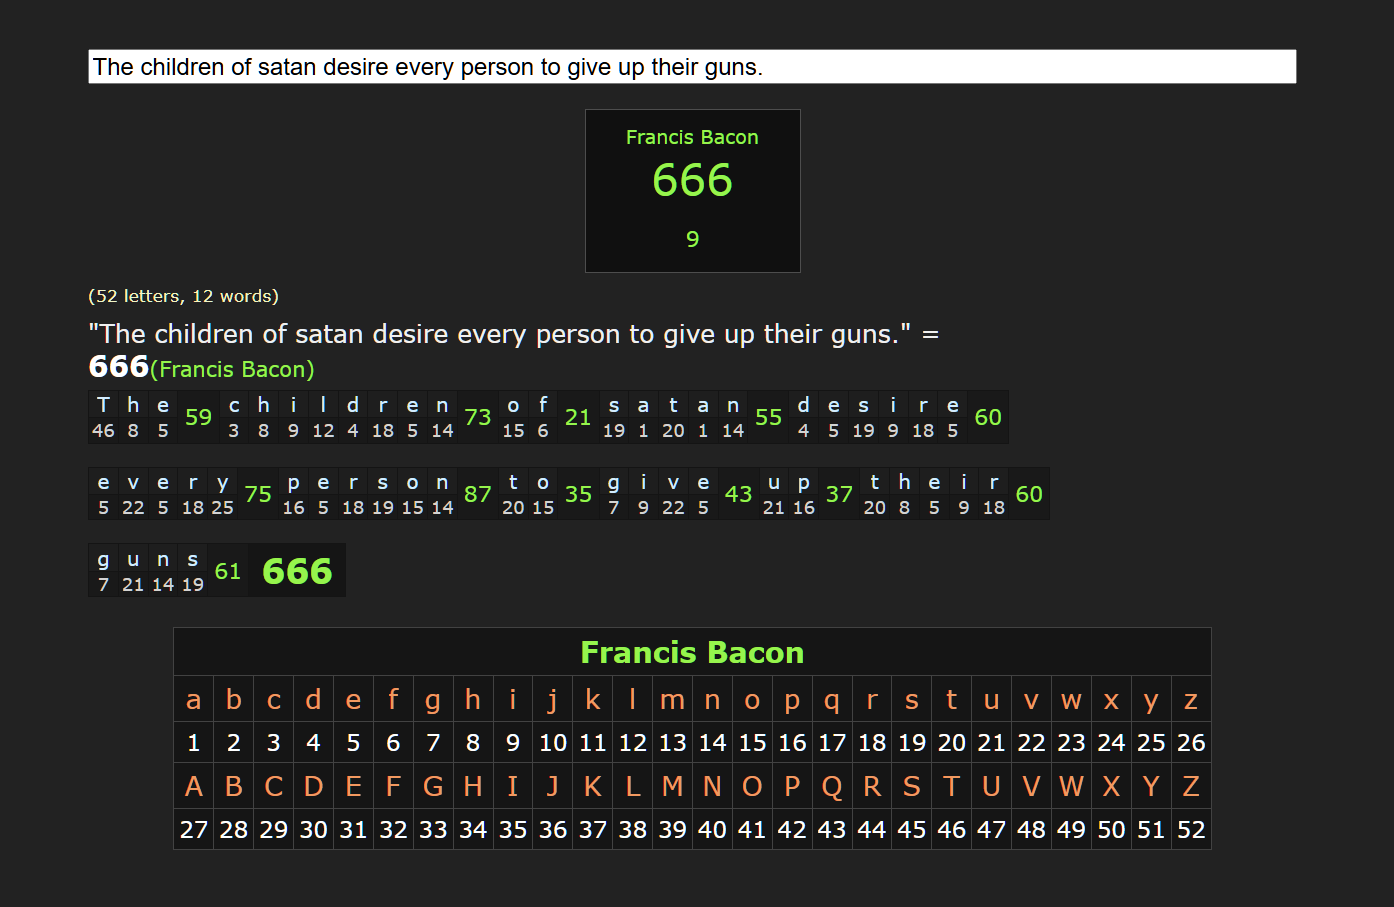Screen dimensions: 1394x907
Task: Click lowercase b in the cipher table
Action: pyautogui.click(x=234, y=700)
